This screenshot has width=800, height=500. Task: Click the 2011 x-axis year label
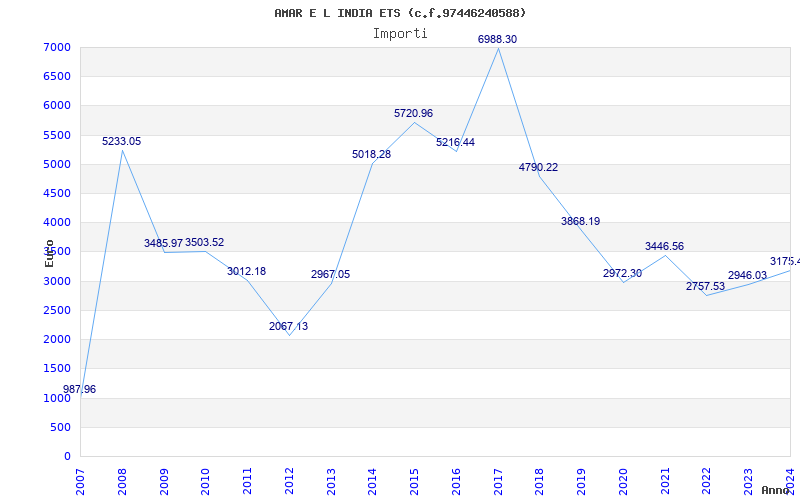[247, 482]
